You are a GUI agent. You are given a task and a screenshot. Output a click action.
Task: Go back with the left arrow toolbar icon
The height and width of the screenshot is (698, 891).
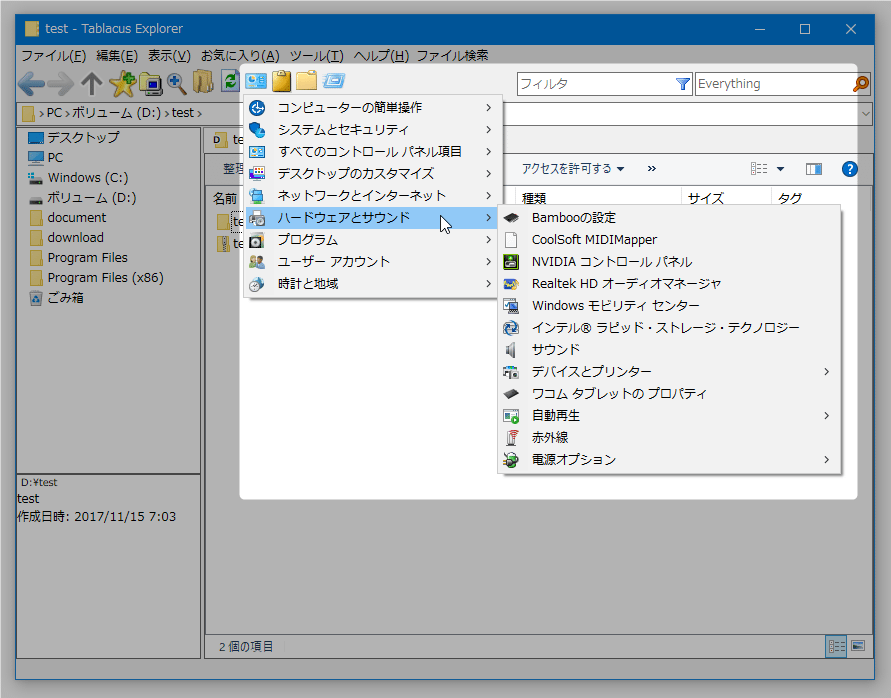coord(31,84)
